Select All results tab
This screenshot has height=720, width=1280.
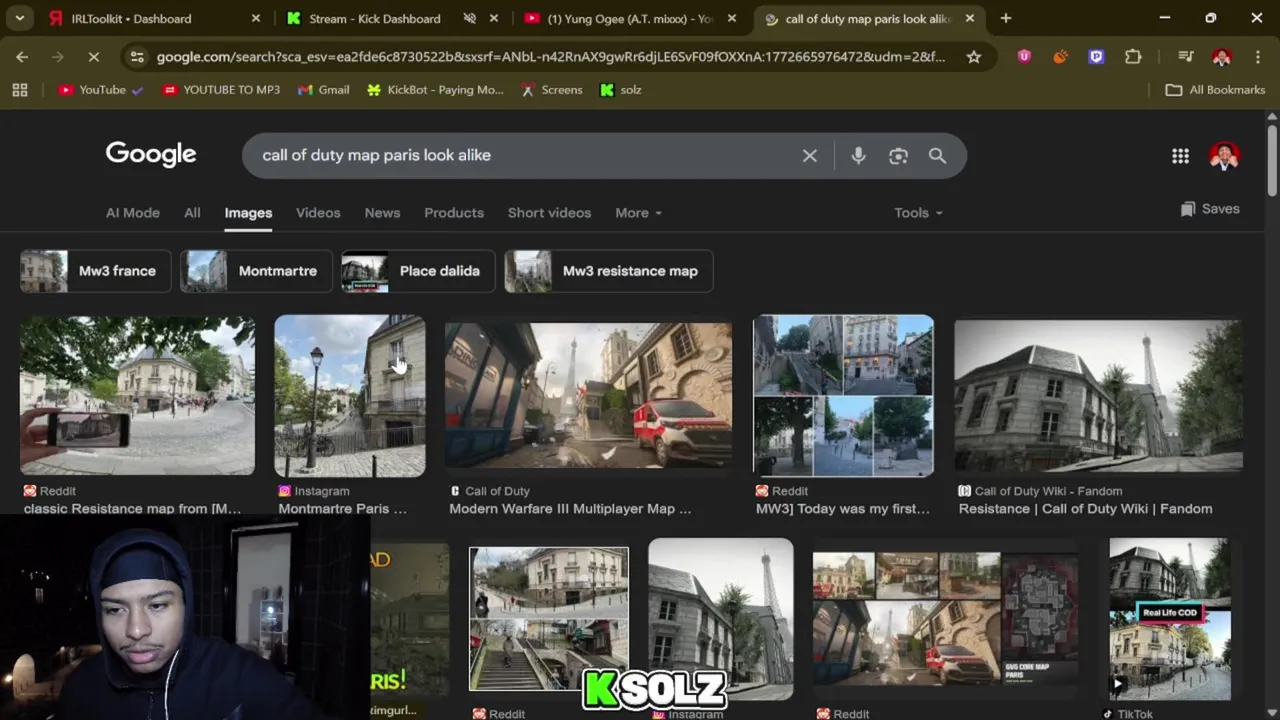pos(192,213)
